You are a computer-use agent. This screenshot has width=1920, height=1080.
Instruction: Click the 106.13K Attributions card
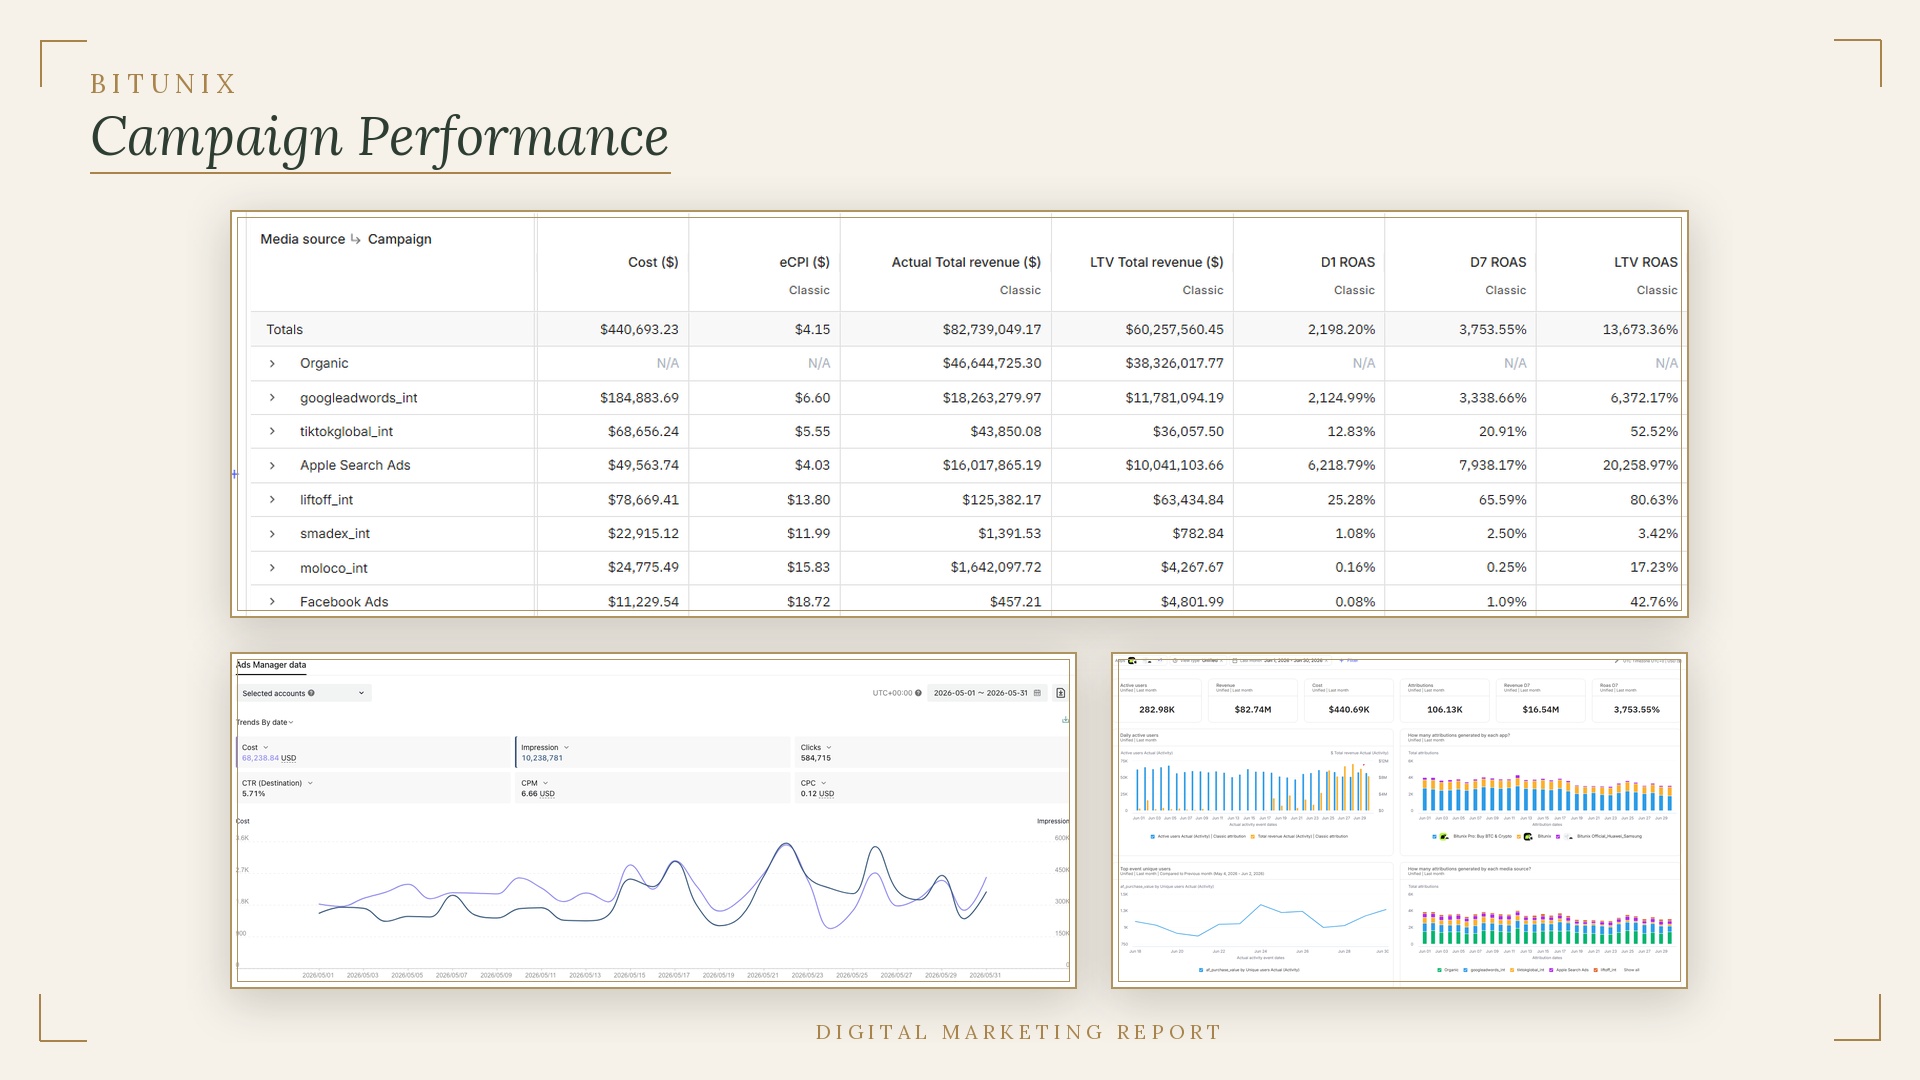1445,700
